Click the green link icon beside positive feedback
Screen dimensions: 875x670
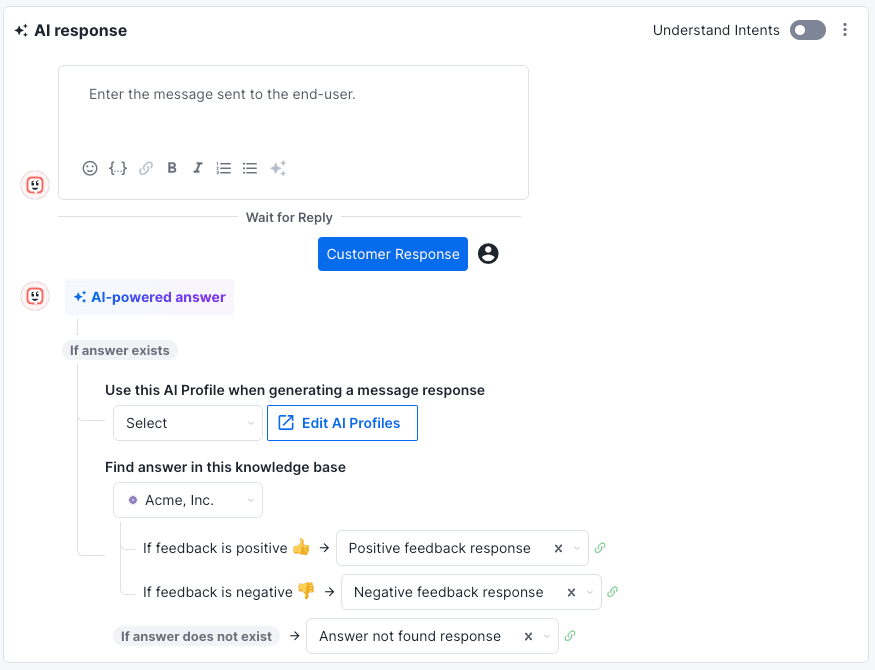tap(600, 548)
